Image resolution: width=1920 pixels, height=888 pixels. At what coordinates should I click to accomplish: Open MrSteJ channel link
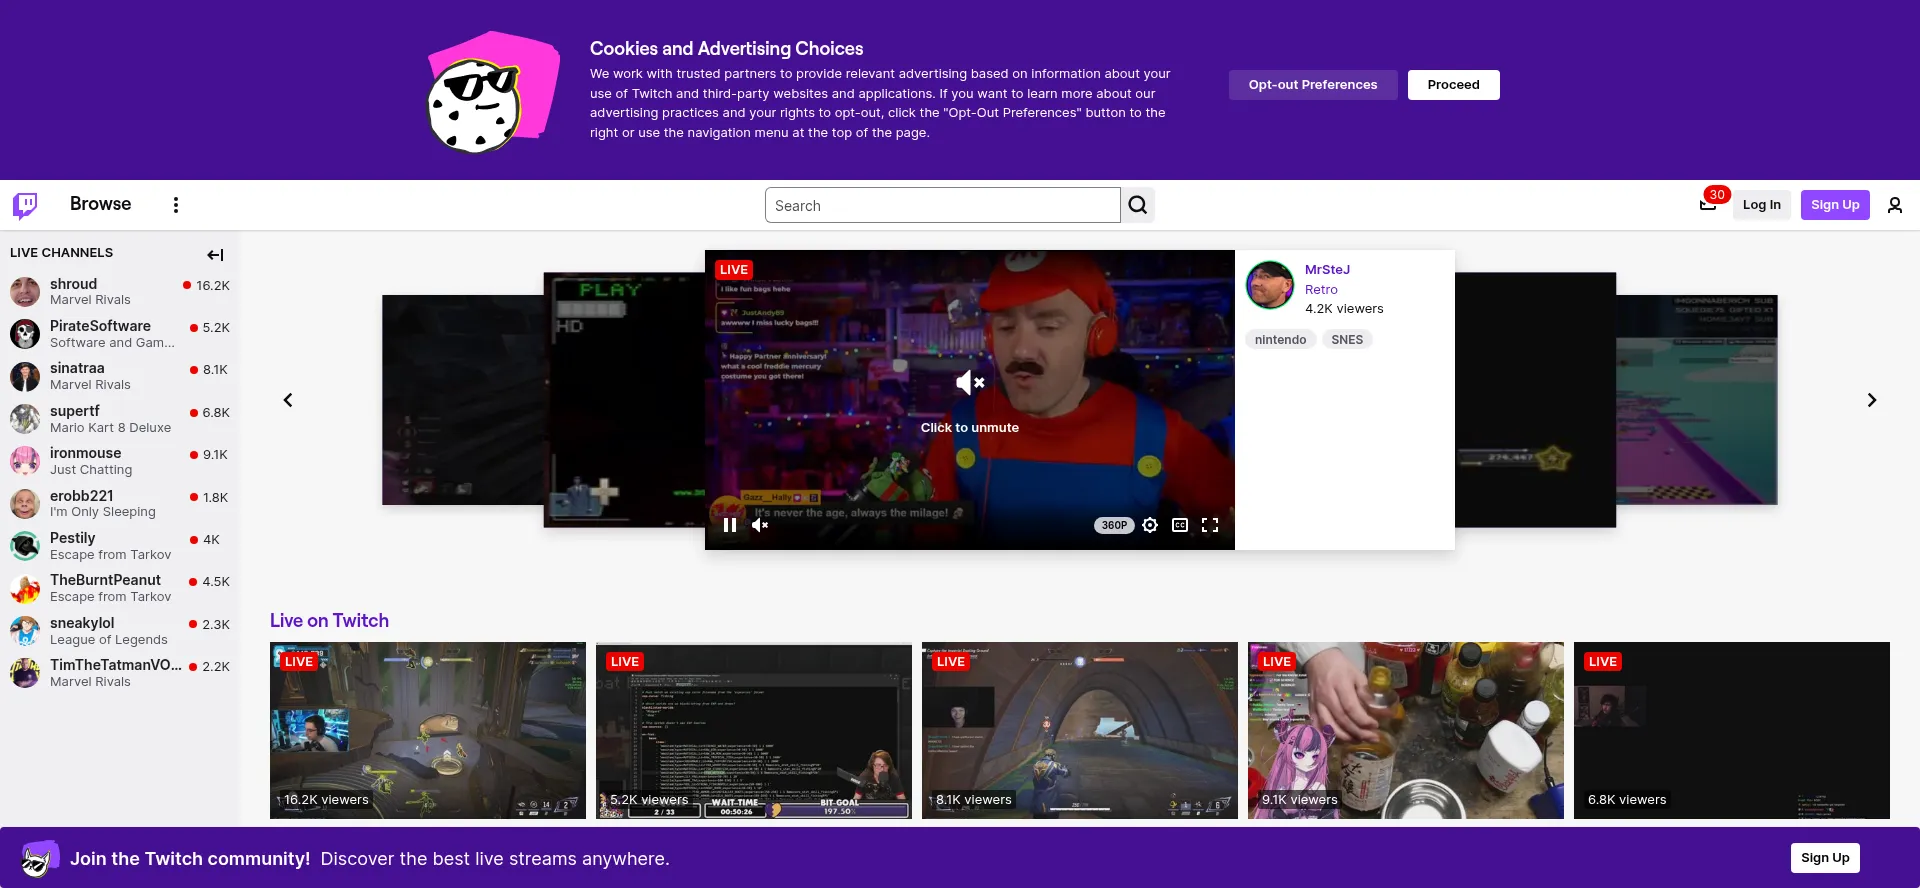pos(1327,269)
